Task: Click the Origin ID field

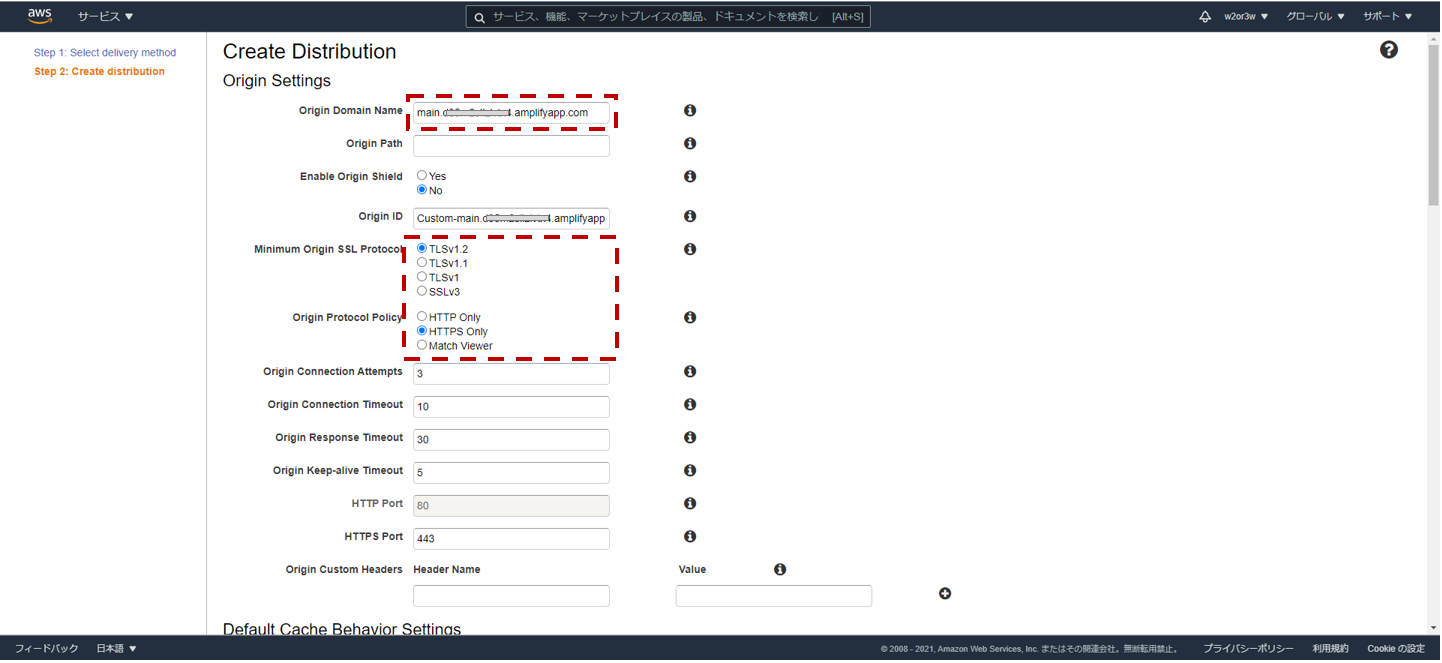Action: pos(511,219)
